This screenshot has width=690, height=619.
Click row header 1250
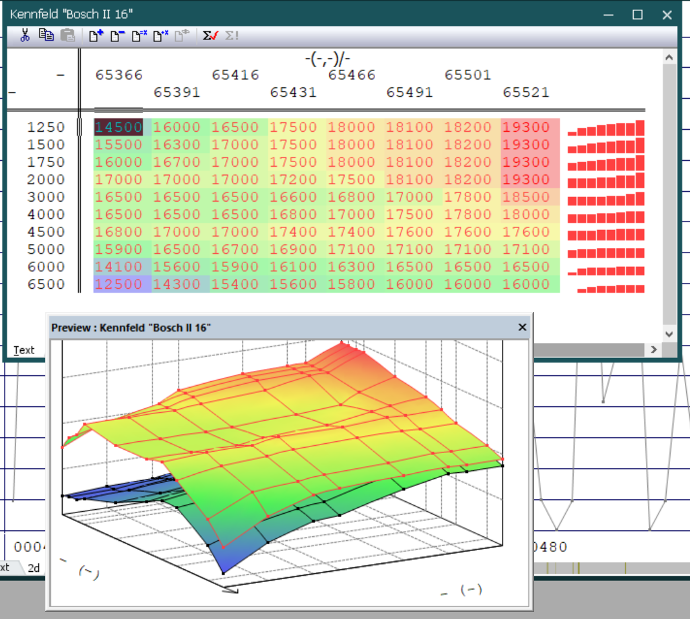(x=46, y=127)
